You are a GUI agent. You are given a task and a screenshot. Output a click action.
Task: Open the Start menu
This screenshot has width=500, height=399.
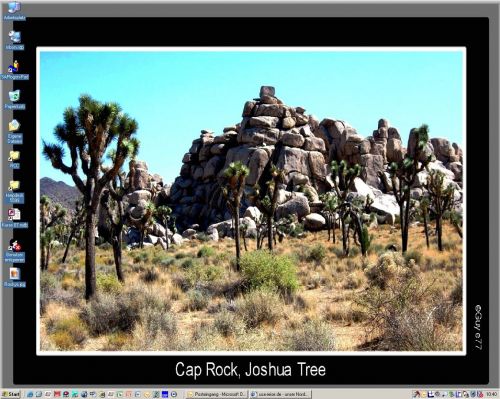pos(11,394)
